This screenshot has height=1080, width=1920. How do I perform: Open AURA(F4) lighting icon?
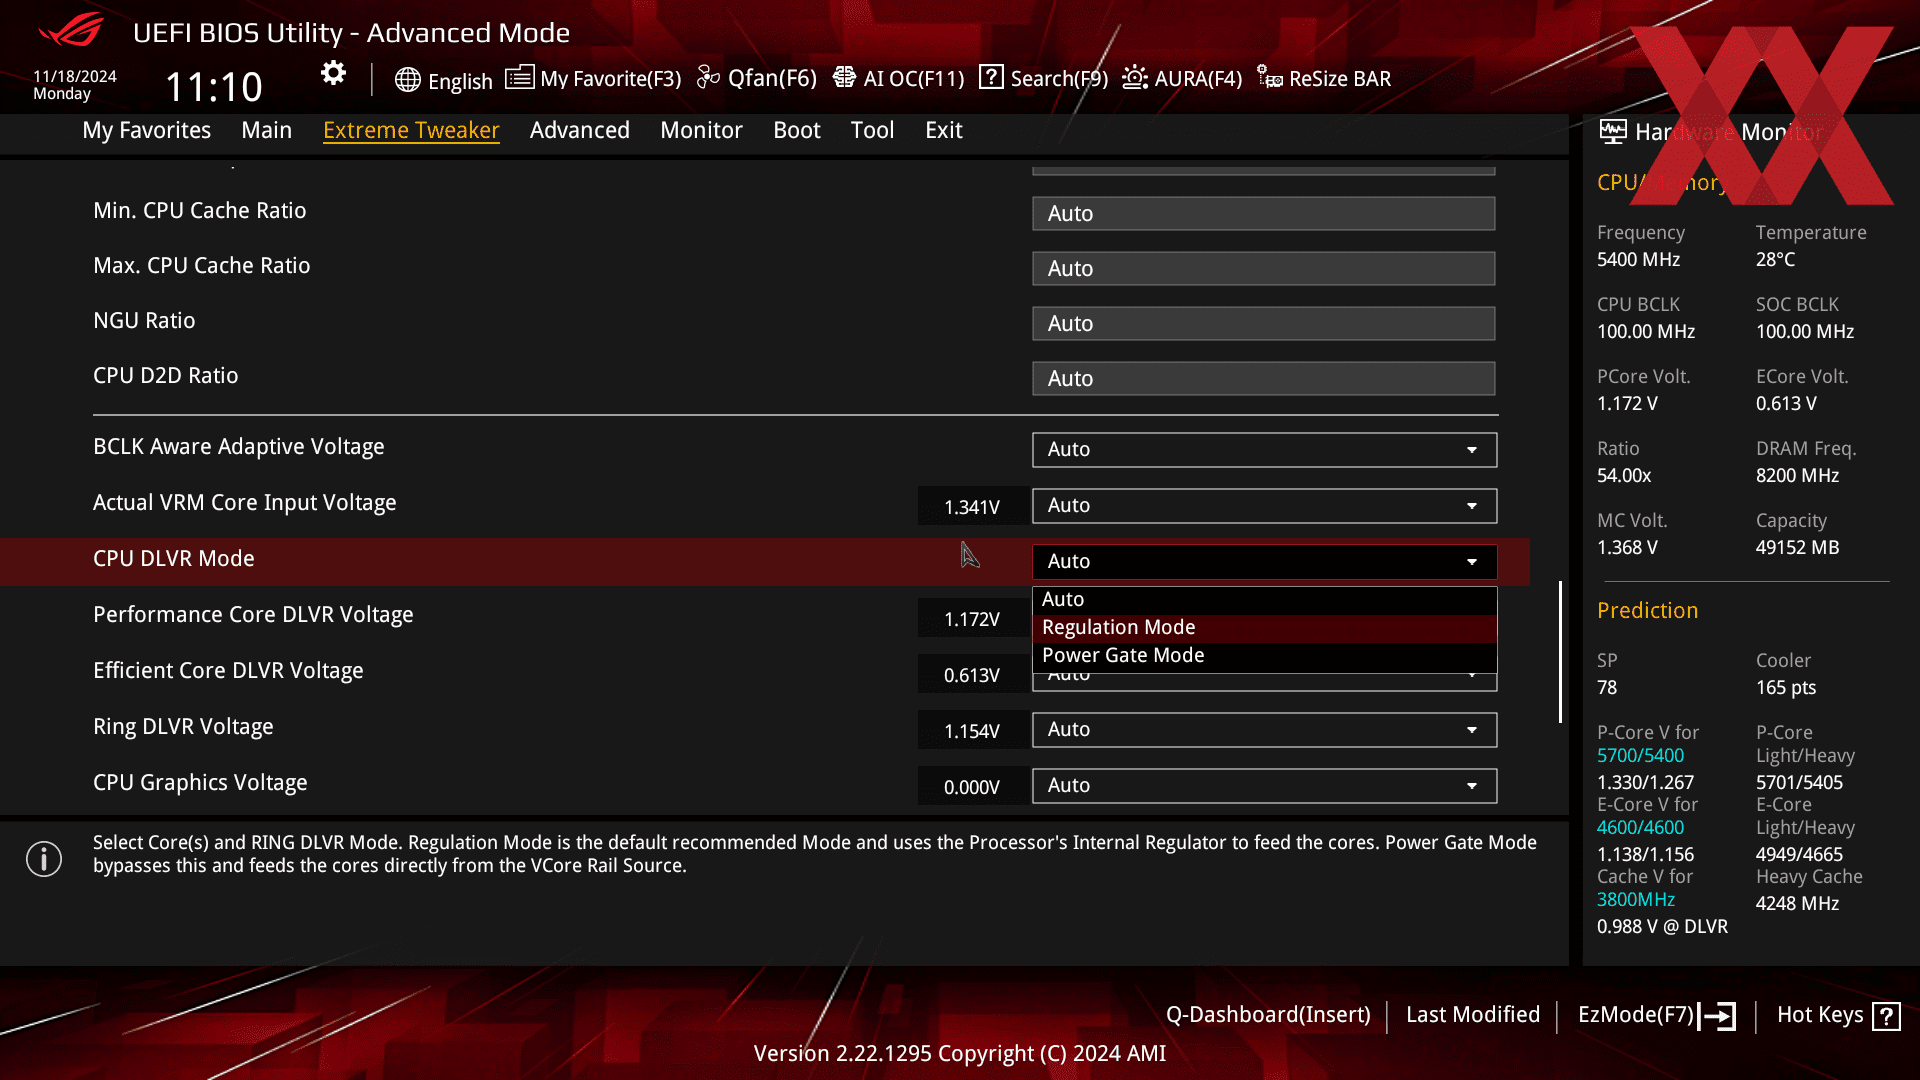pyautogui.click(x=1135, y=78)
